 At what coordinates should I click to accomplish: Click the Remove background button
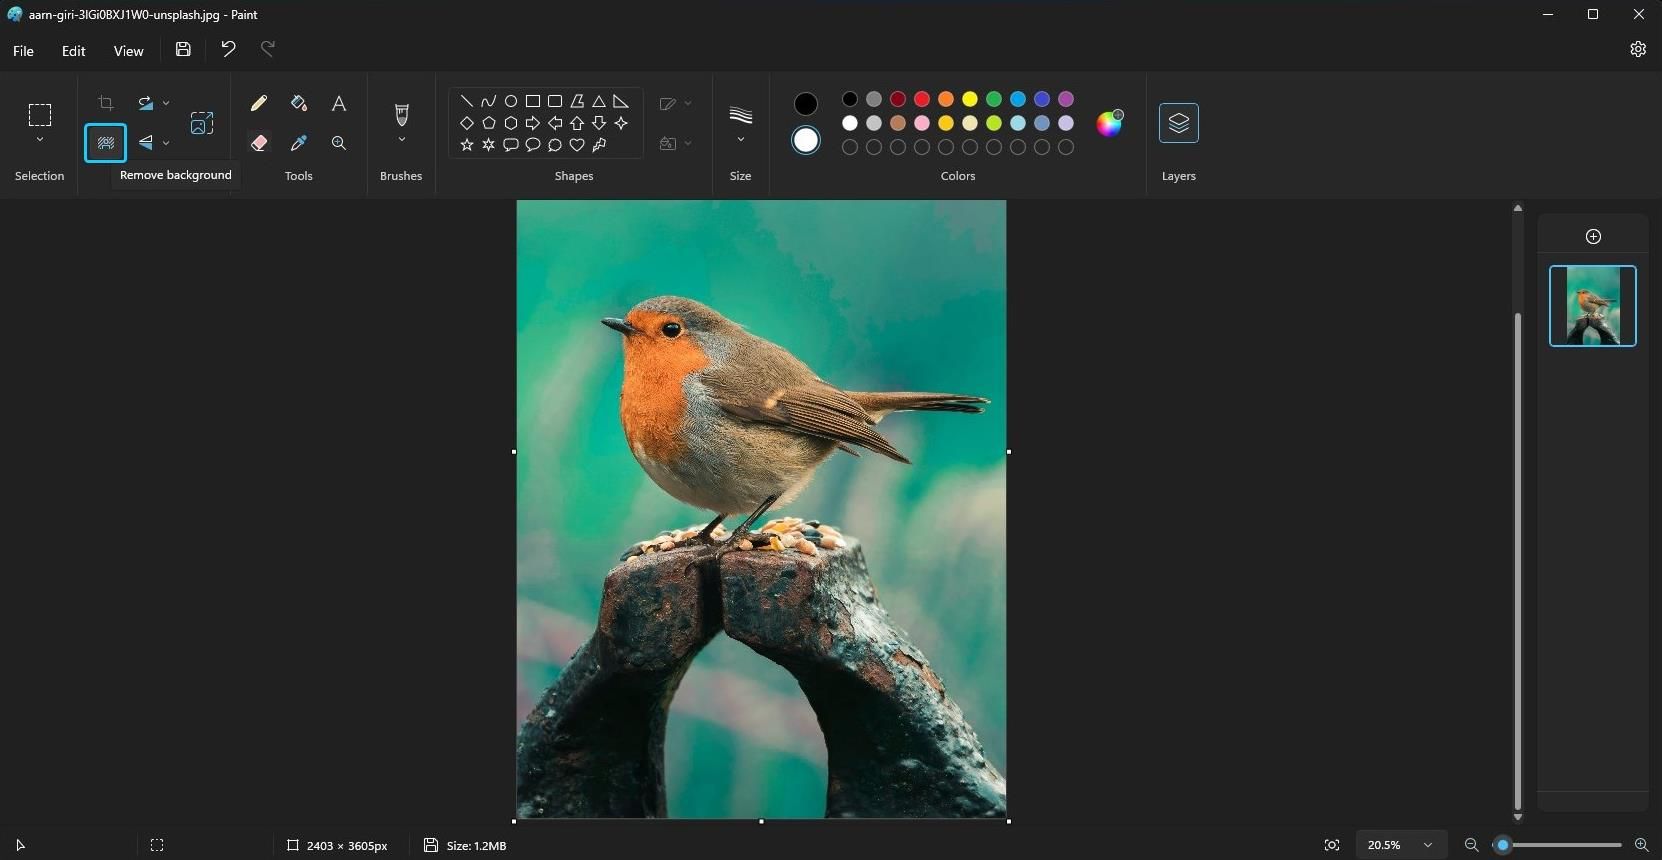[x=106, y=143]
